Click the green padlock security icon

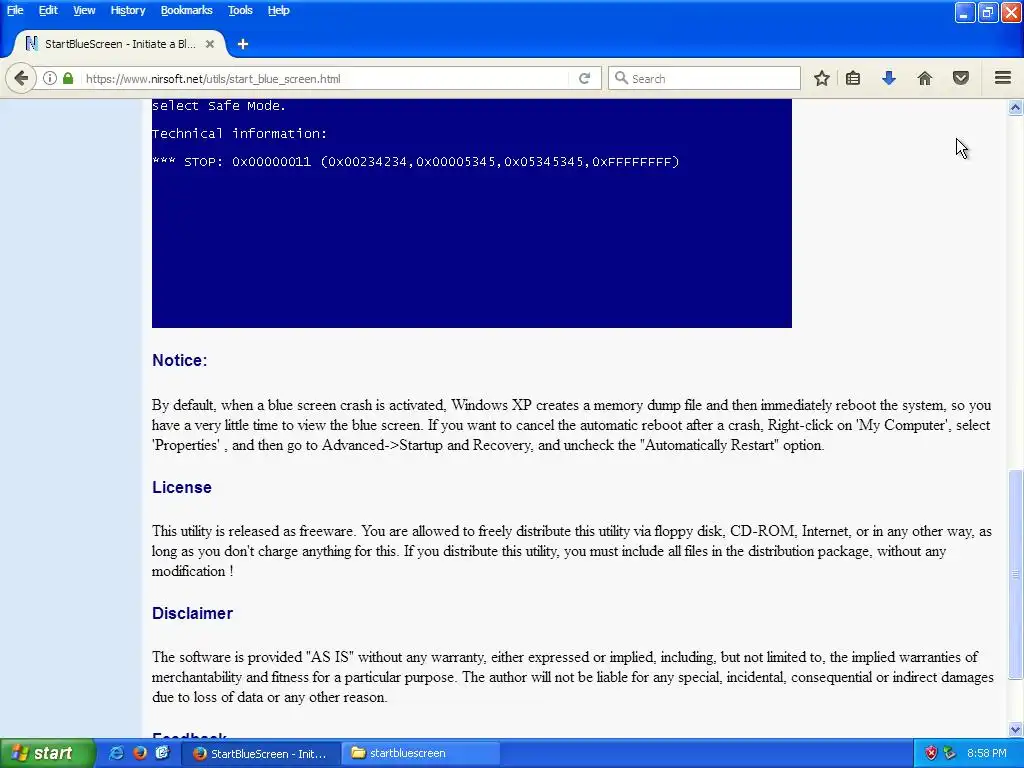68,78
